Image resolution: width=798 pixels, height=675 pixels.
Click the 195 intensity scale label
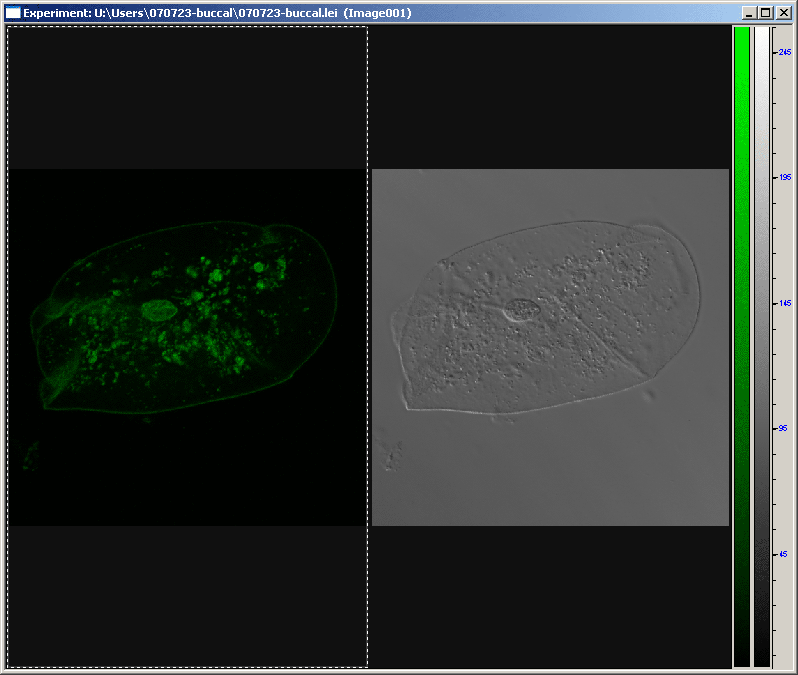(785, 177)
